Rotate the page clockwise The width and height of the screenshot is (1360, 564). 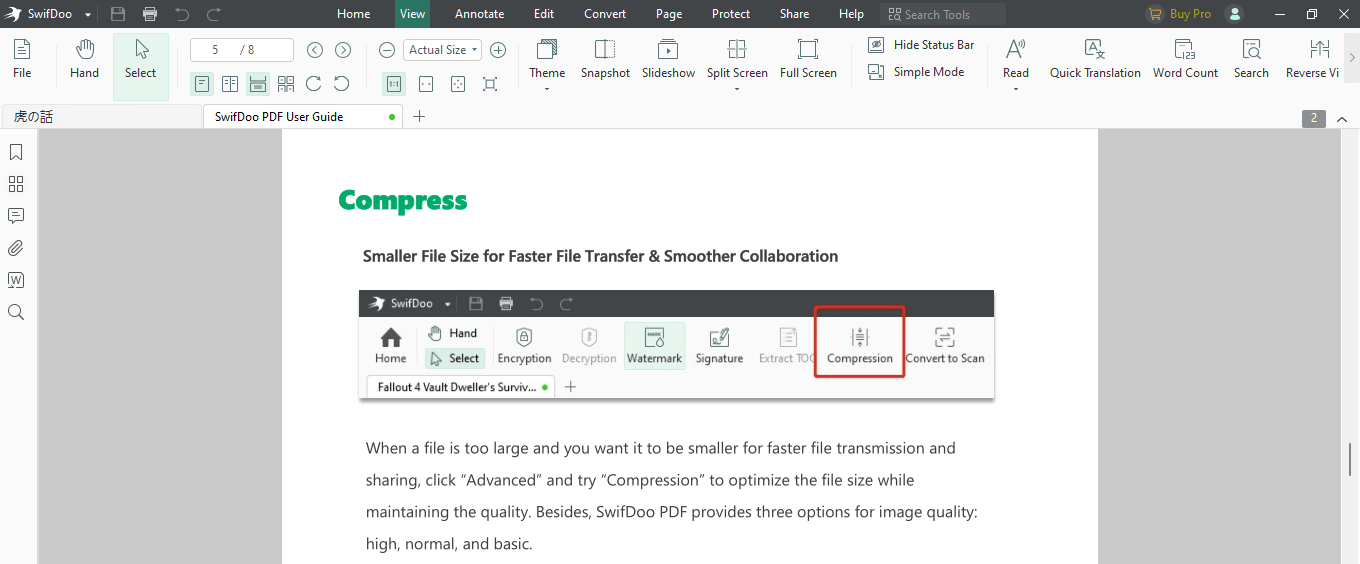pos(314,84)
